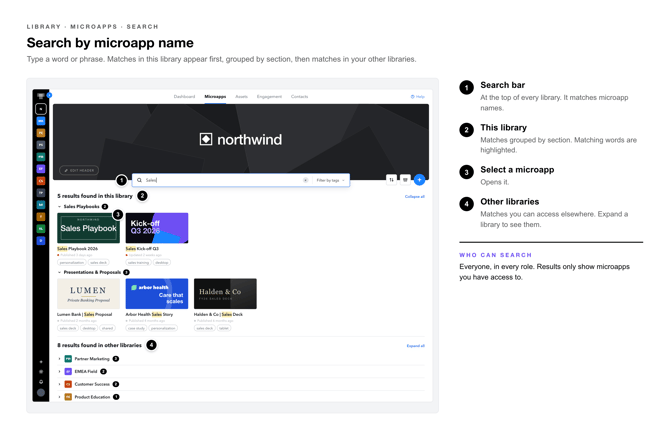Switch to the teal PM library in the sidebar
Viewport: 670px width, 430px height.
click(x=41, y=157)
